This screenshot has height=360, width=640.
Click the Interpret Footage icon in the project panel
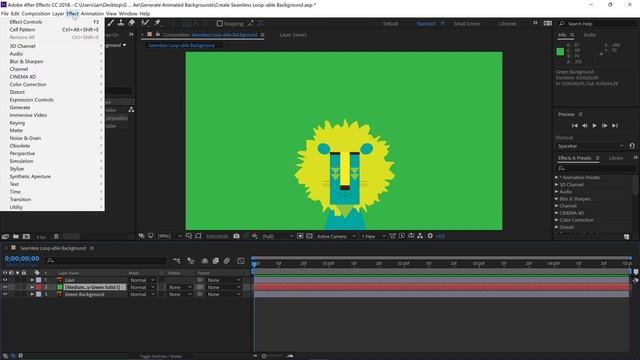pos(5,236)
